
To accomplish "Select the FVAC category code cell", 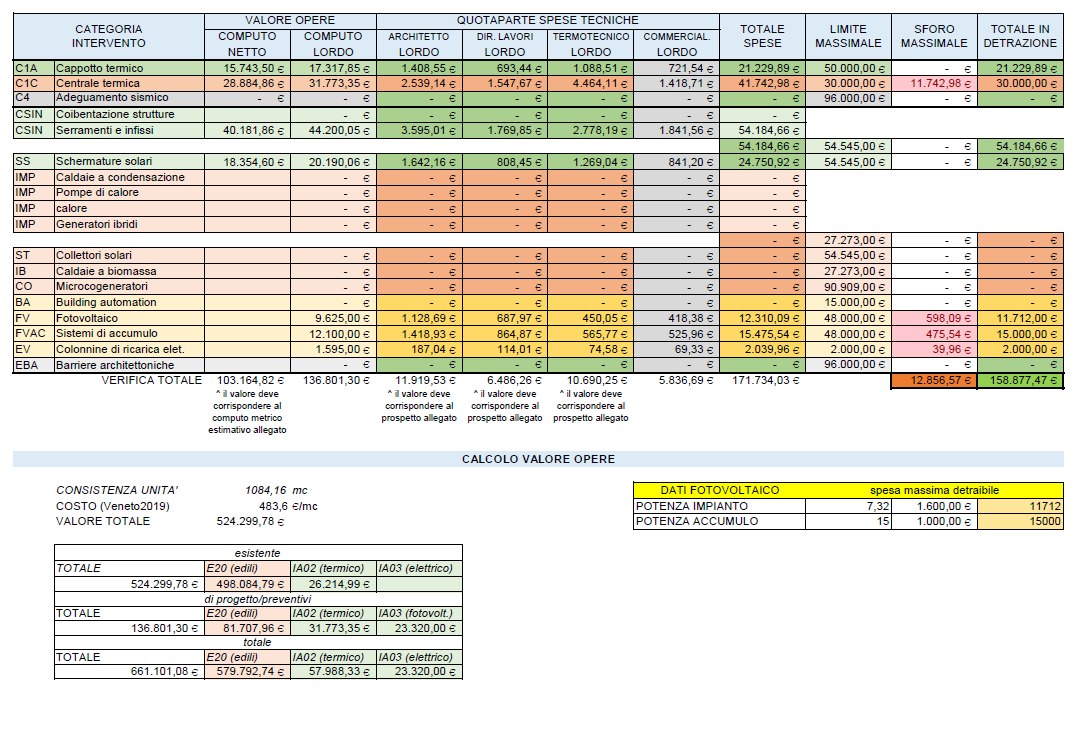I will (34, 334).
